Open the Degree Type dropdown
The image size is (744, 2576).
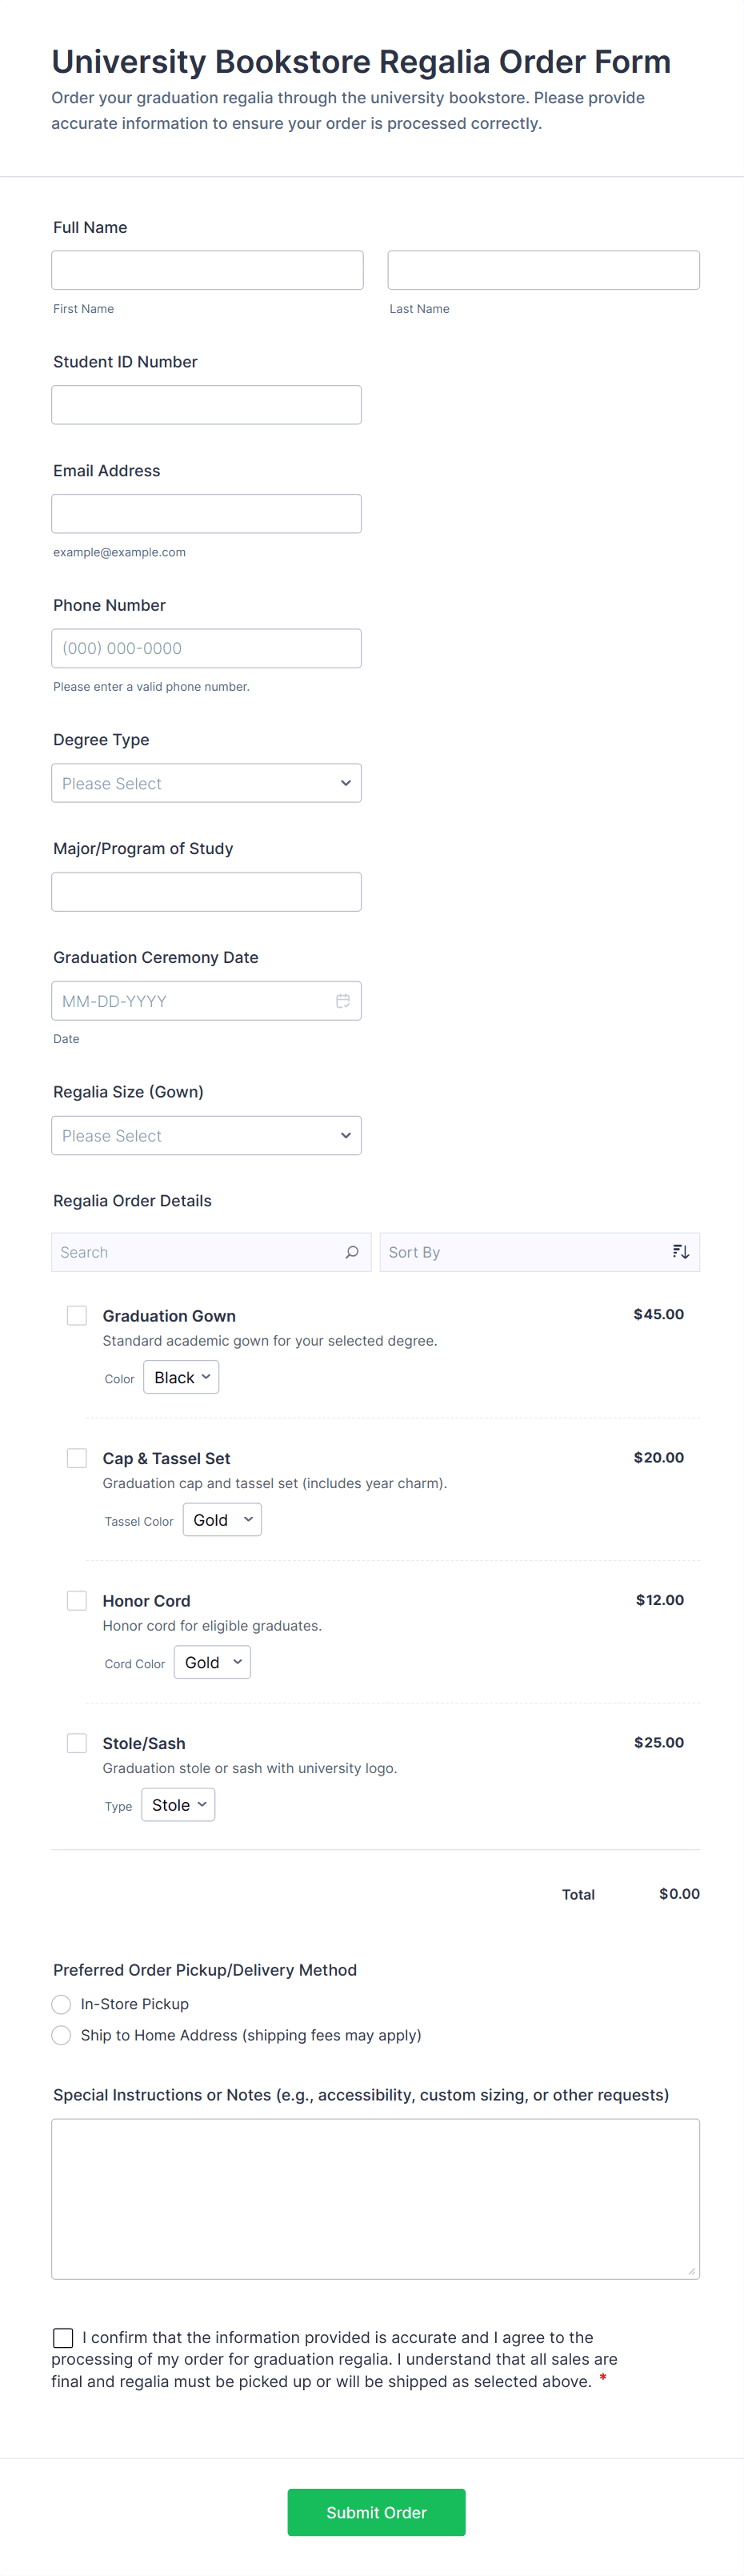206,783
